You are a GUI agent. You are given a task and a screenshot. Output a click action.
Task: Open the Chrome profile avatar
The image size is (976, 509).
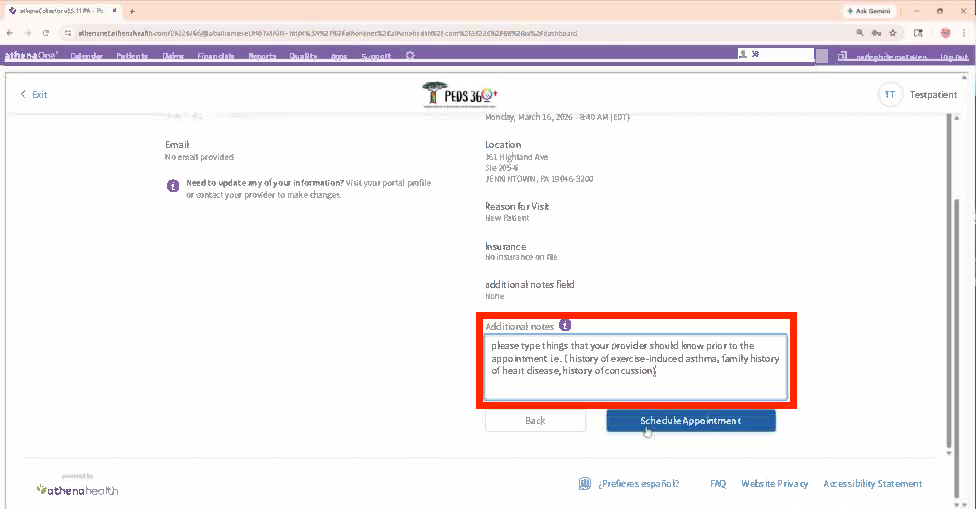(946, 33)
